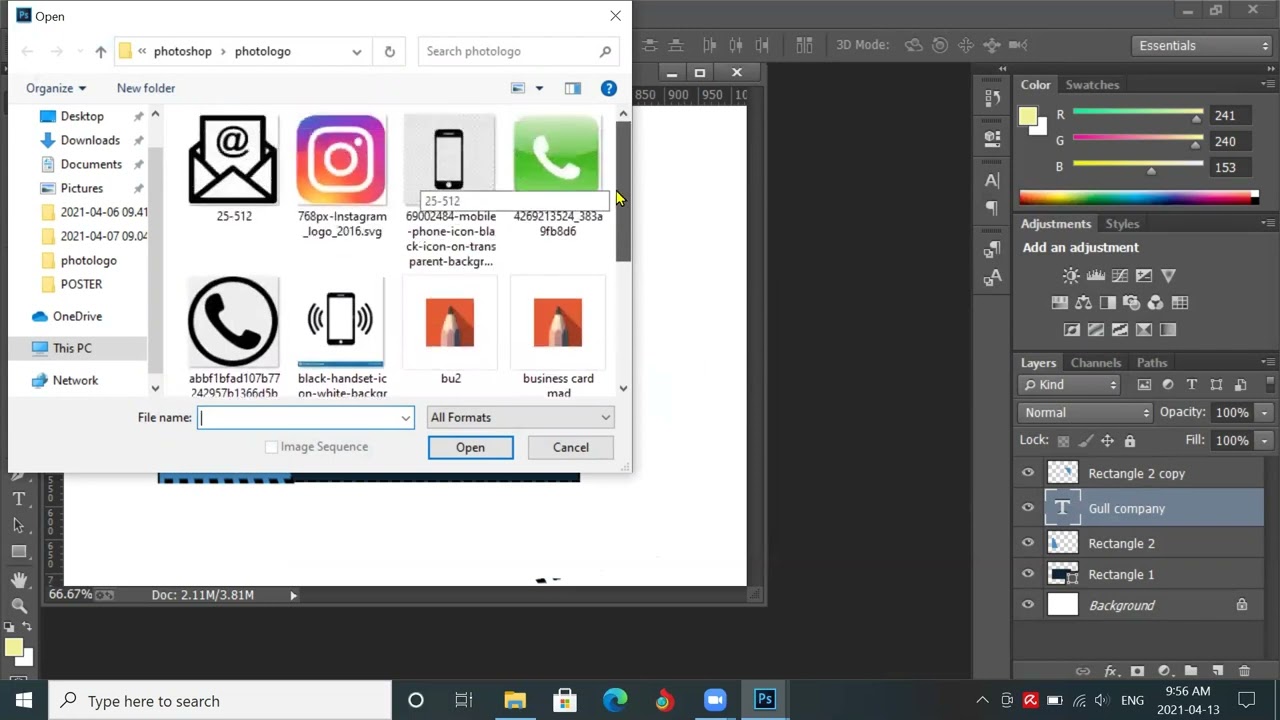Add a Hue/Saturation adjustment

(1060, 303)
